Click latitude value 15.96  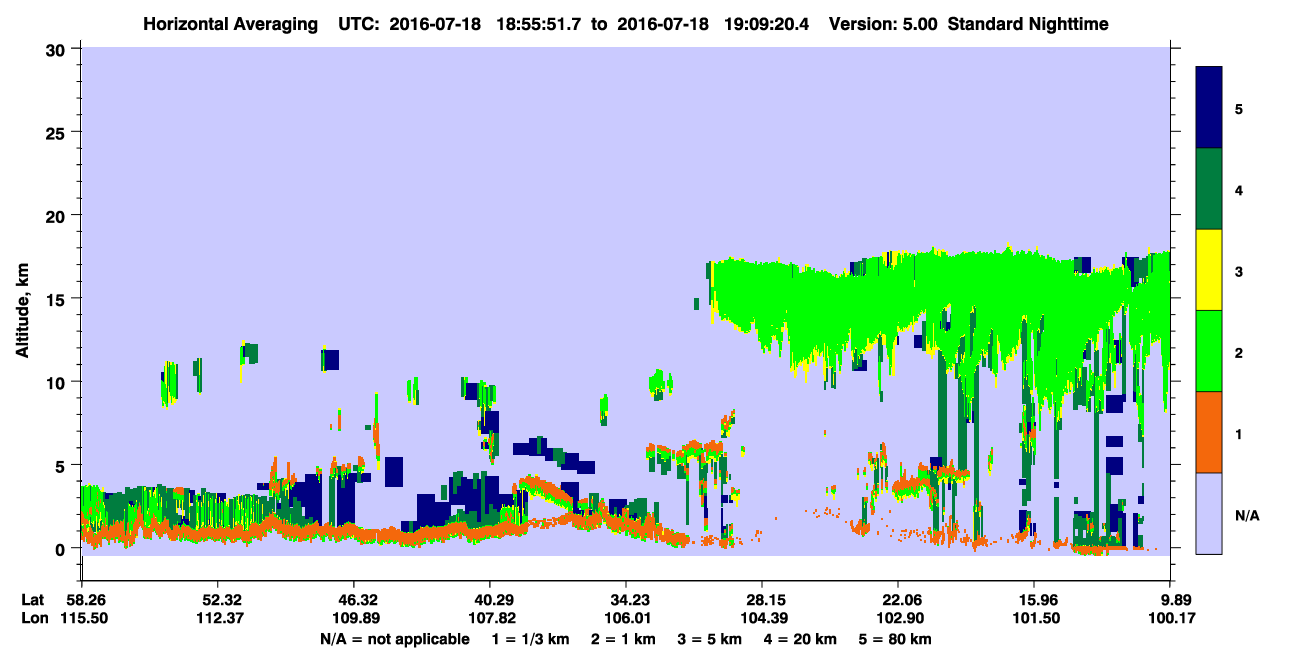(x=1034, y=600)
